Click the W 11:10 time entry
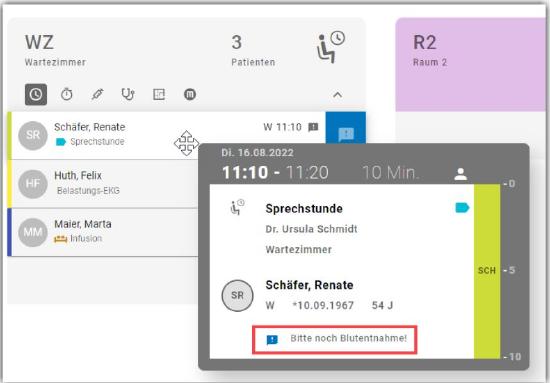This screenshot has height=383, width=550. coord(282,127)
